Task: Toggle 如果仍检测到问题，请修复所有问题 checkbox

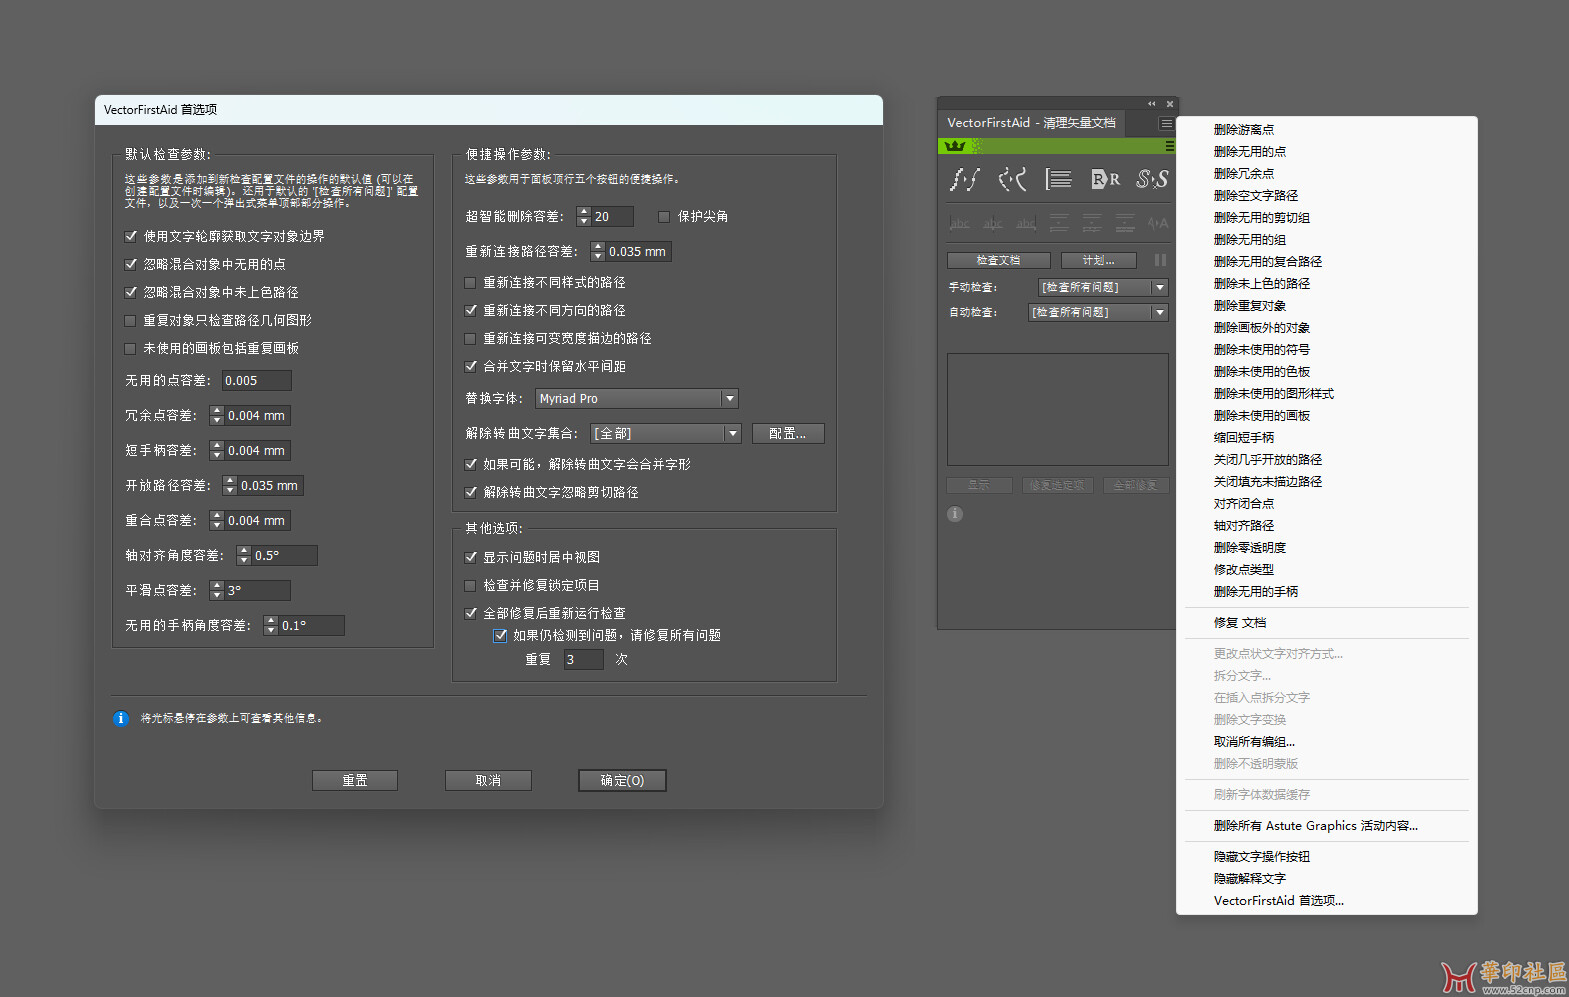Action: tap(501, 635)
